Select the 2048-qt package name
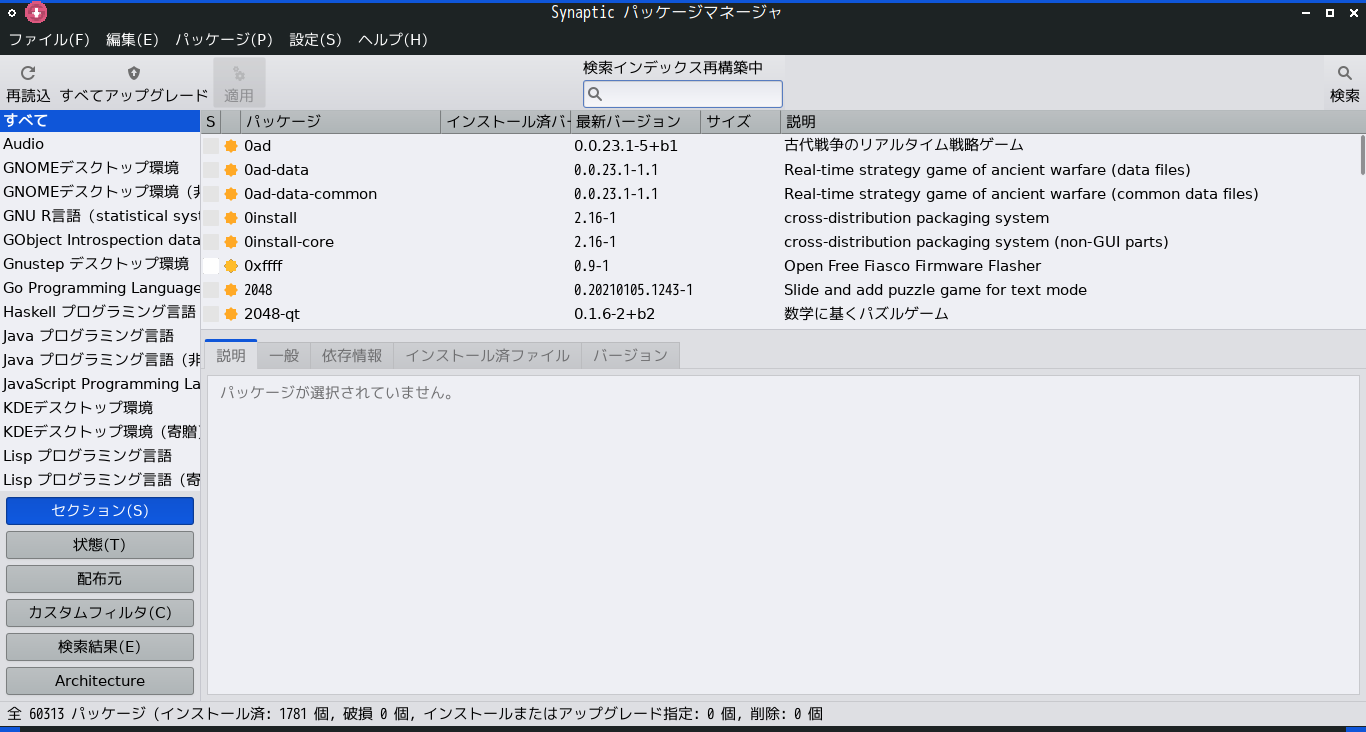 pyautogui.click(x=272, y=314)
